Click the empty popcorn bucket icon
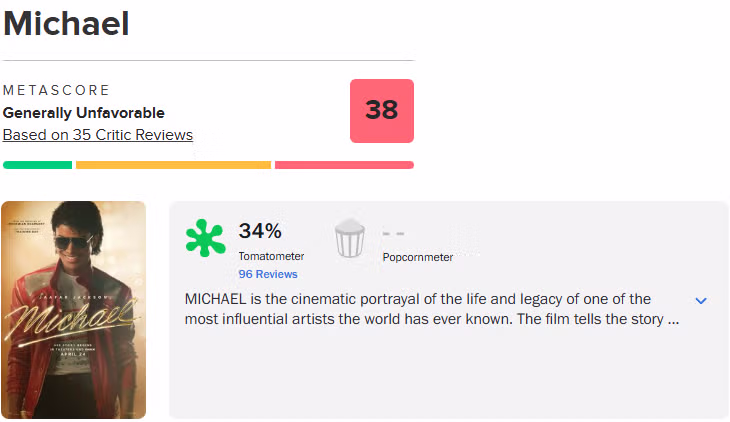 click(349, 240)
